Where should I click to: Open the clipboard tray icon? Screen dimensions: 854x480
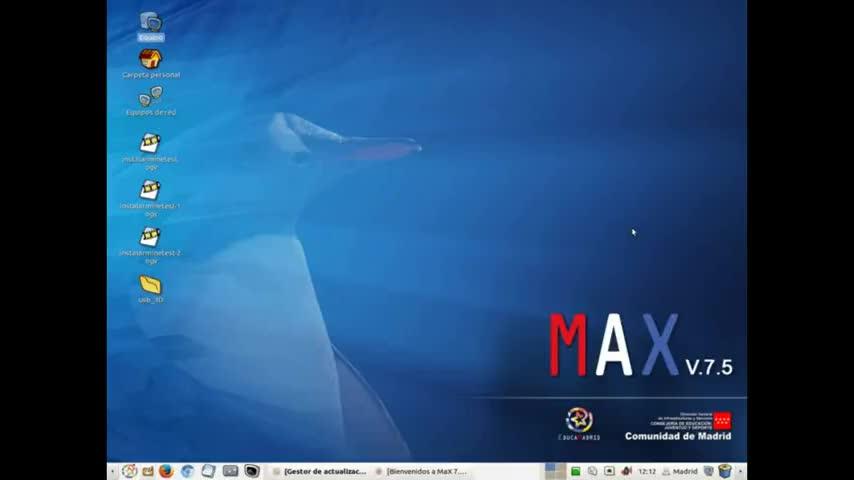(592, 472)
